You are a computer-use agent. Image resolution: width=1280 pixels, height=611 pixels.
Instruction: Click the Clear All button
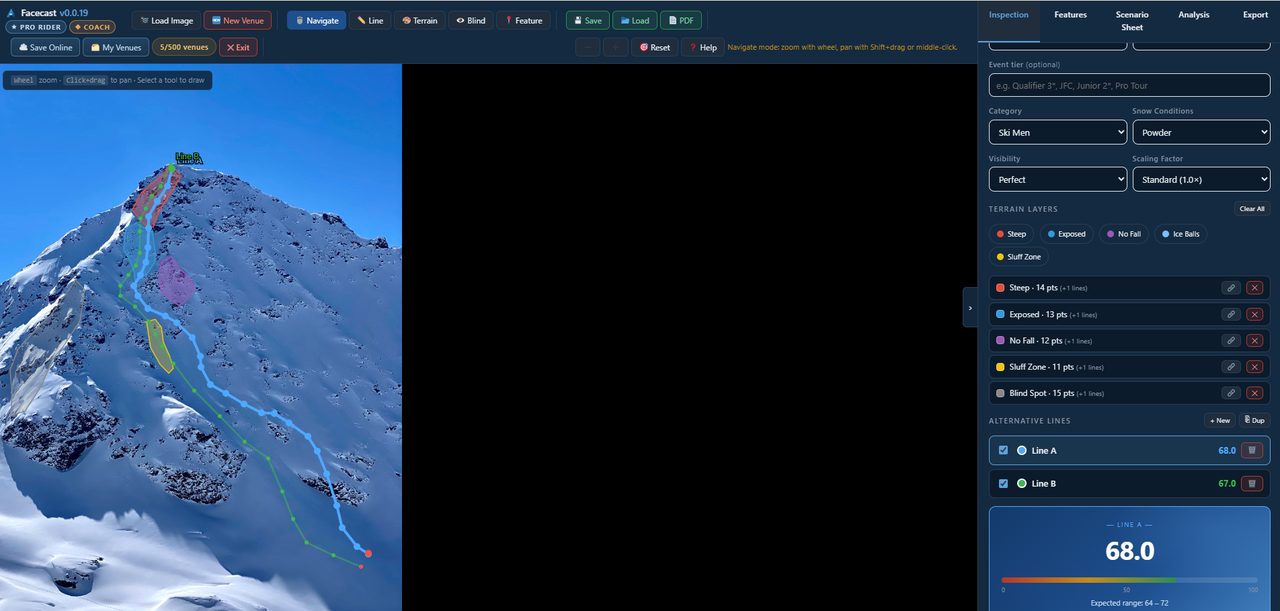[x=1252, y=209]
